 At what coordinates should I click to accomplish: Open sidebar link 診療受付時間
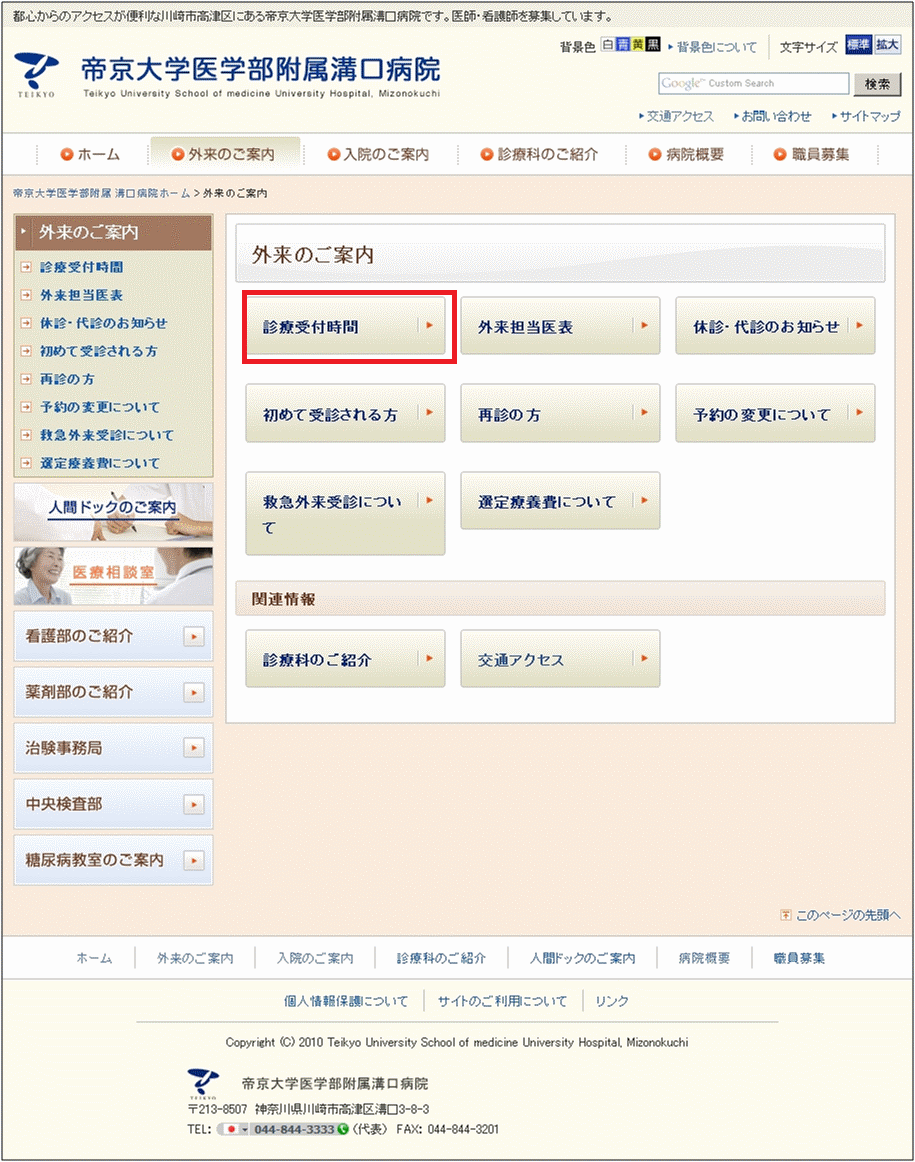(81, 267)
